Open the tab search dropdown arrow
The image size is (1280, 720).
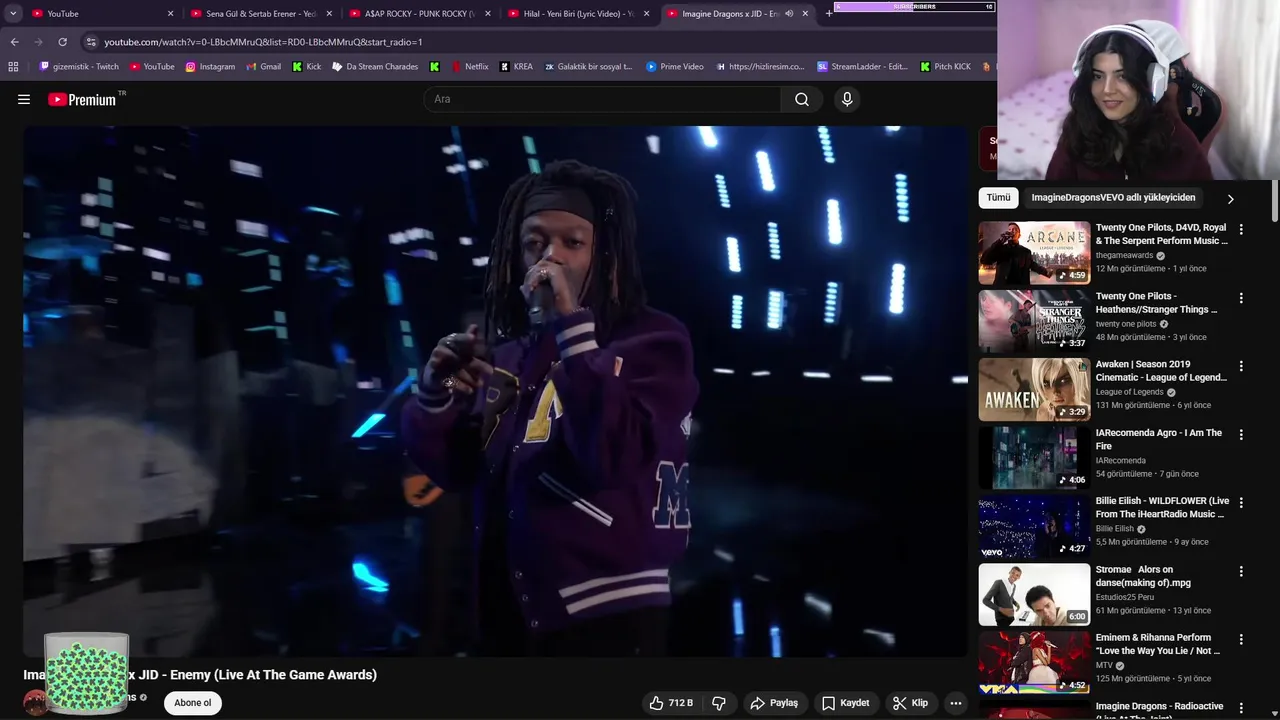[13, 13]
